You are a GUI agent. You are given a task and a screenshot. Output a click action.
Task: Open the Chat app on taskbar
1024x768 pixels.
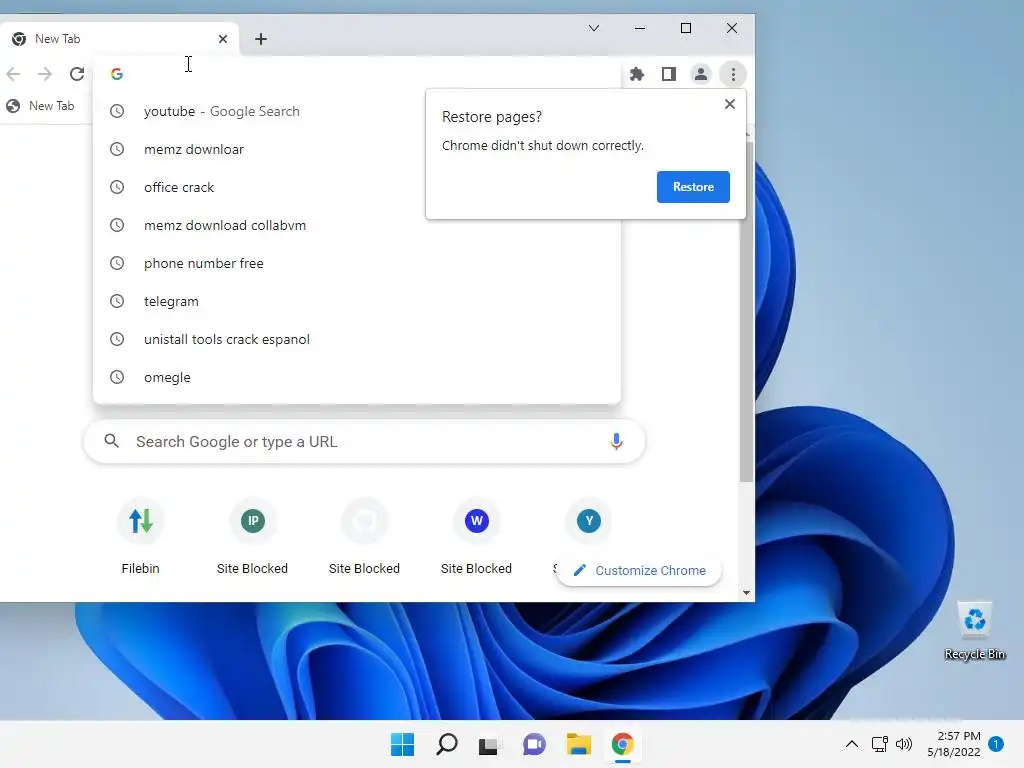tap(534, 744)
